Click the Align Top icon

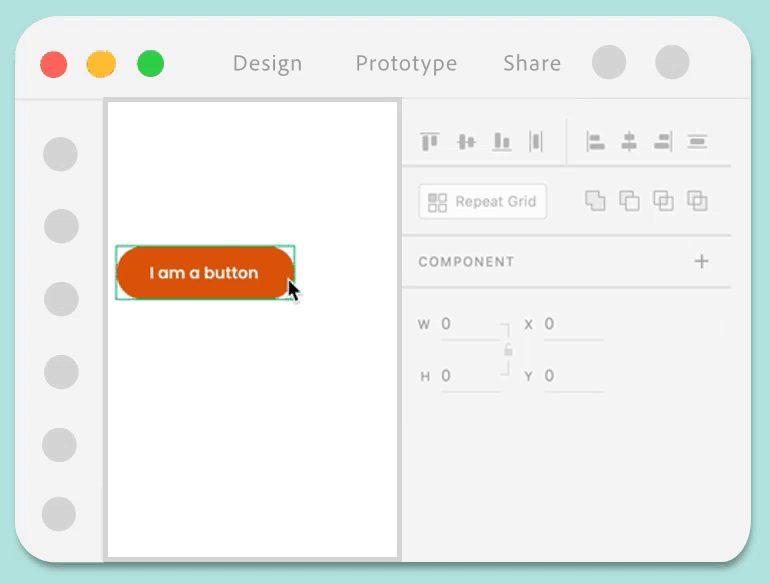point(430,142)
